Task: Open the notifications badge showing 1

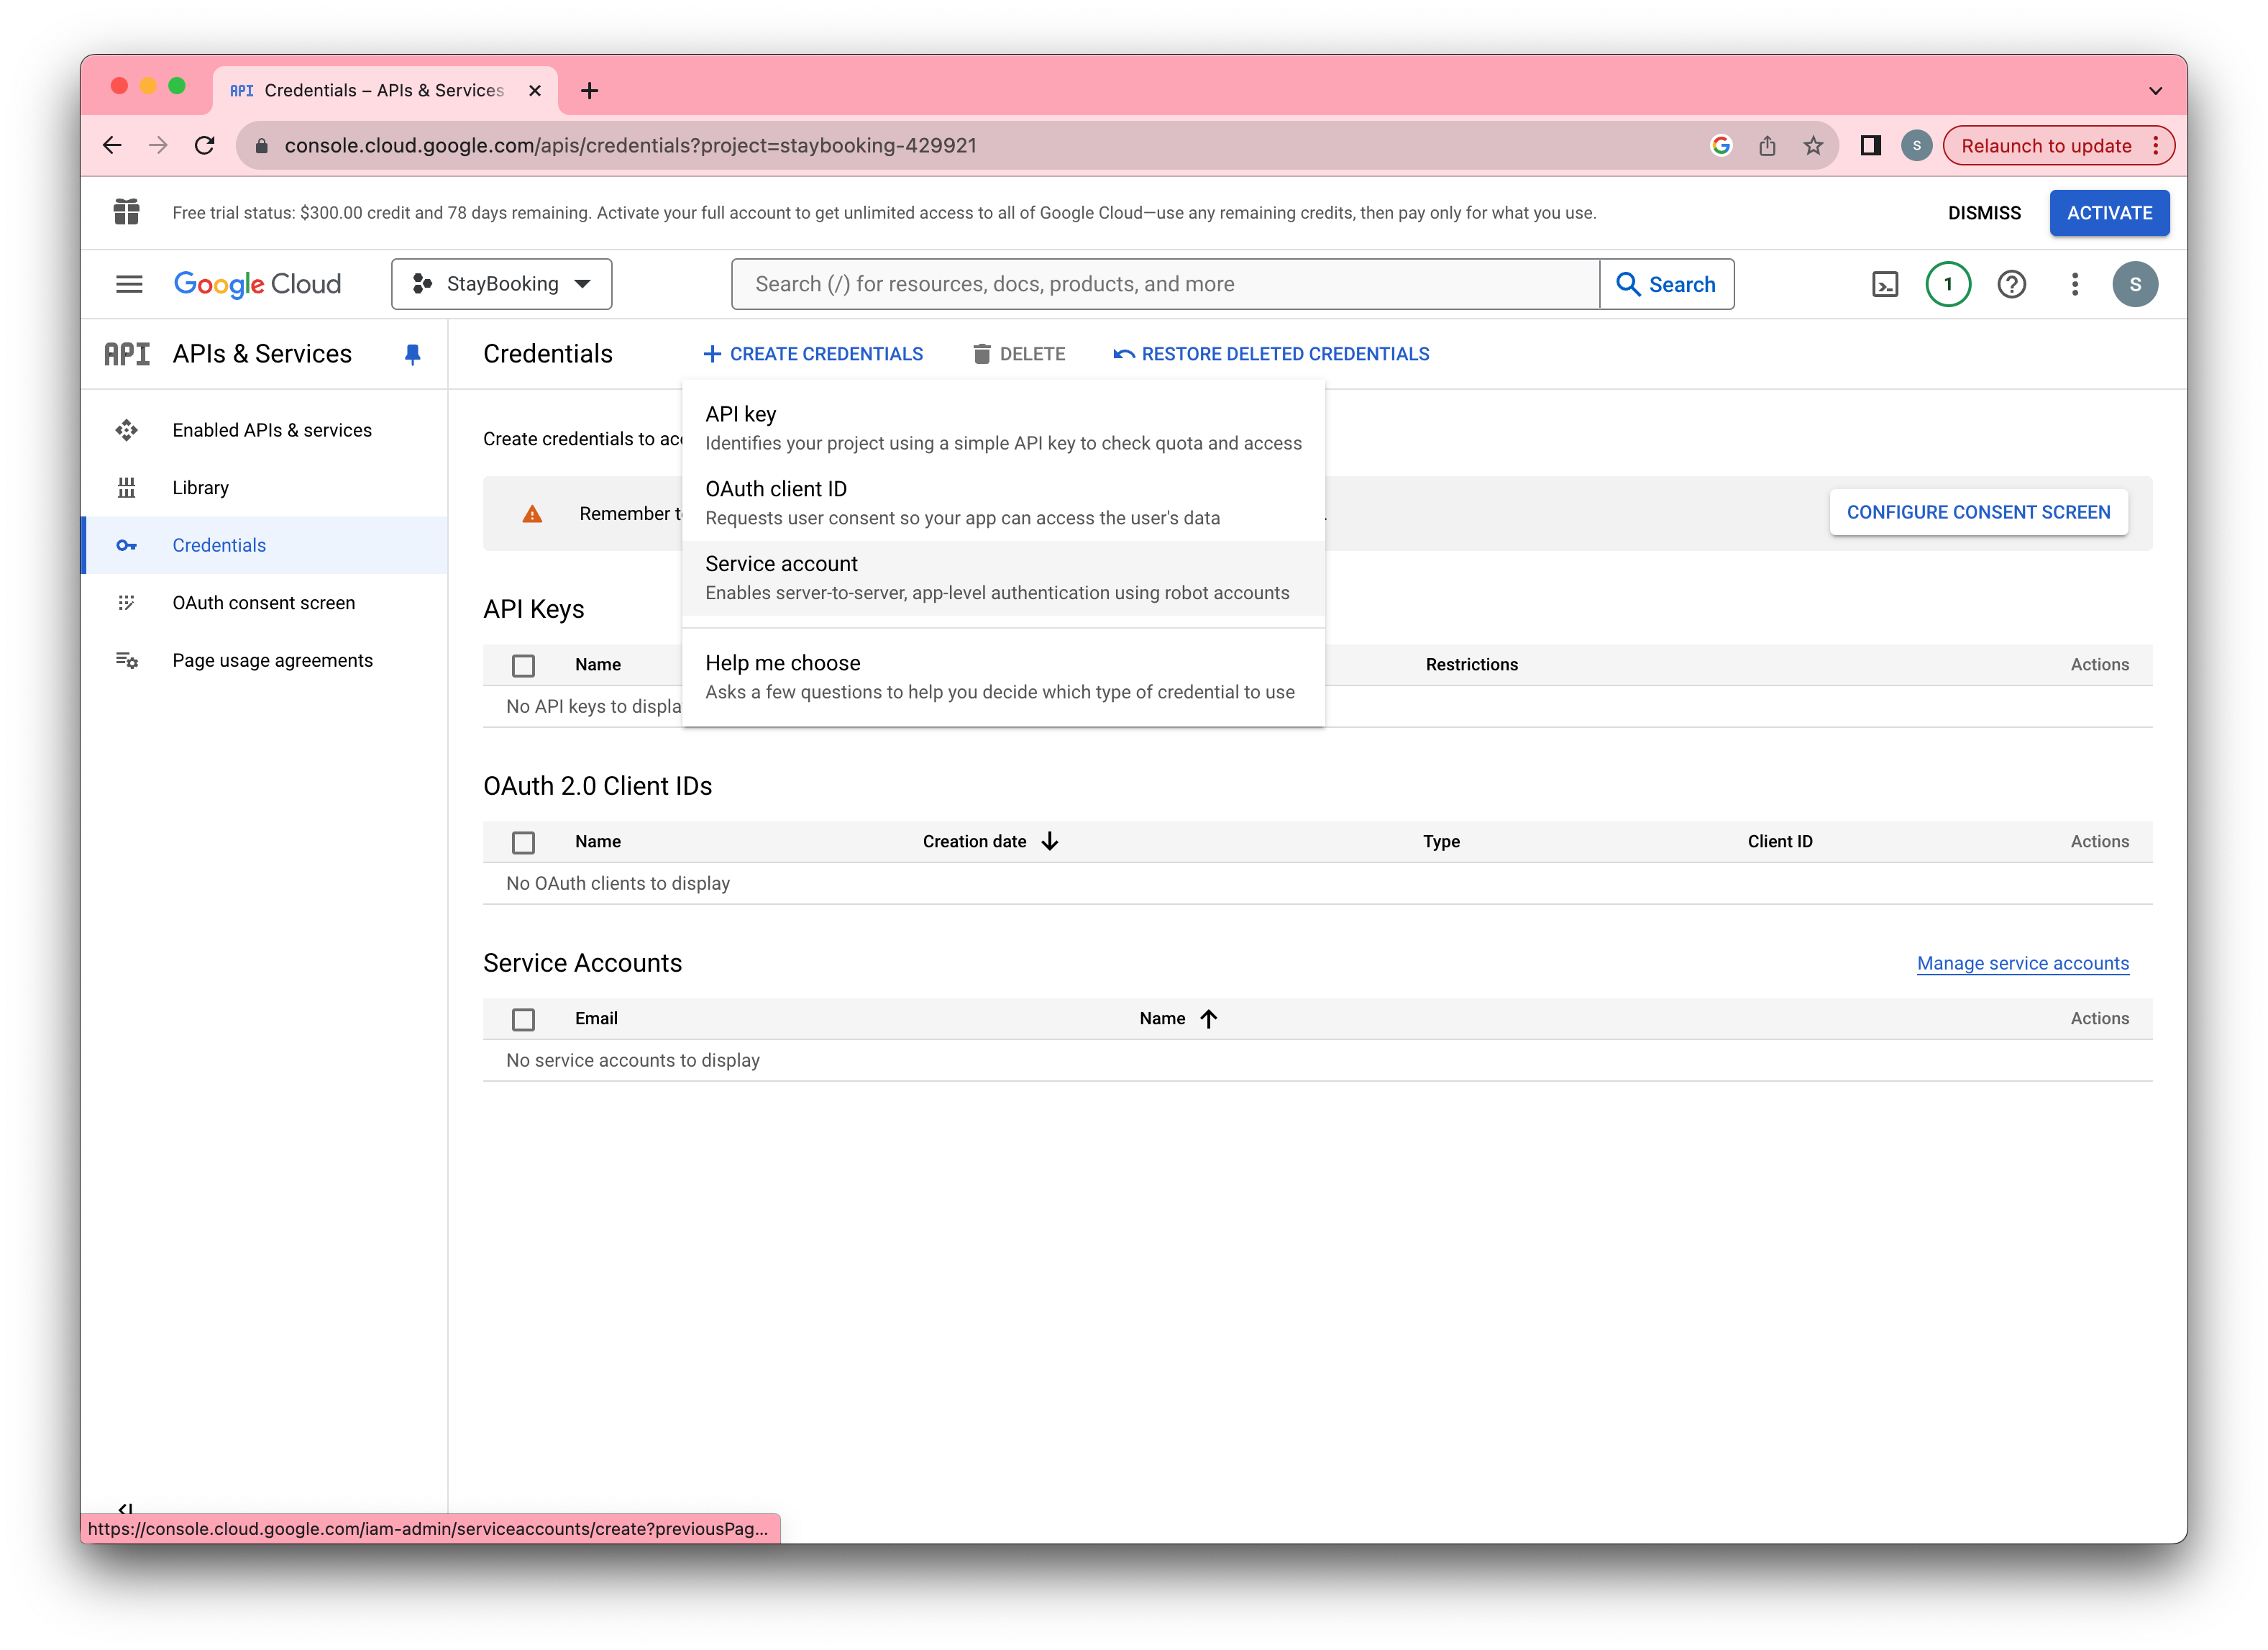Action: (1947, 285)
